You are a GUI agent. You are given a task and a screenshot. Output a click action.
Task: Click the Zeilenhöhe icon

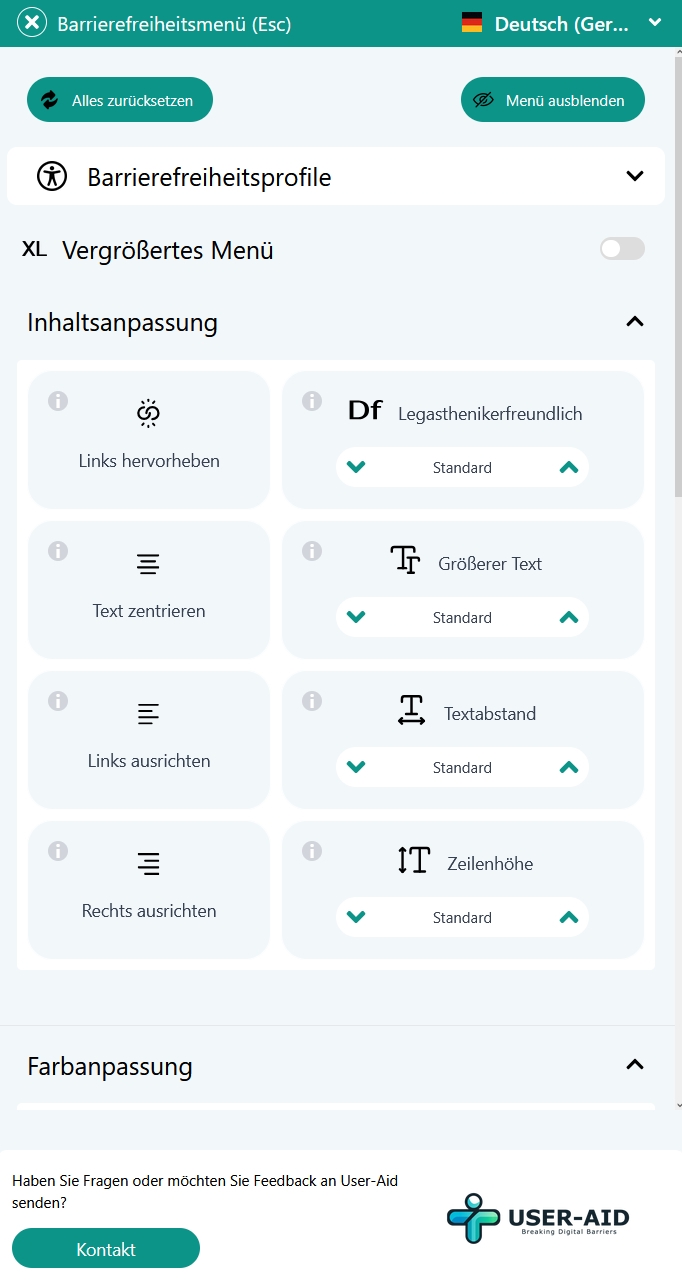412,861
